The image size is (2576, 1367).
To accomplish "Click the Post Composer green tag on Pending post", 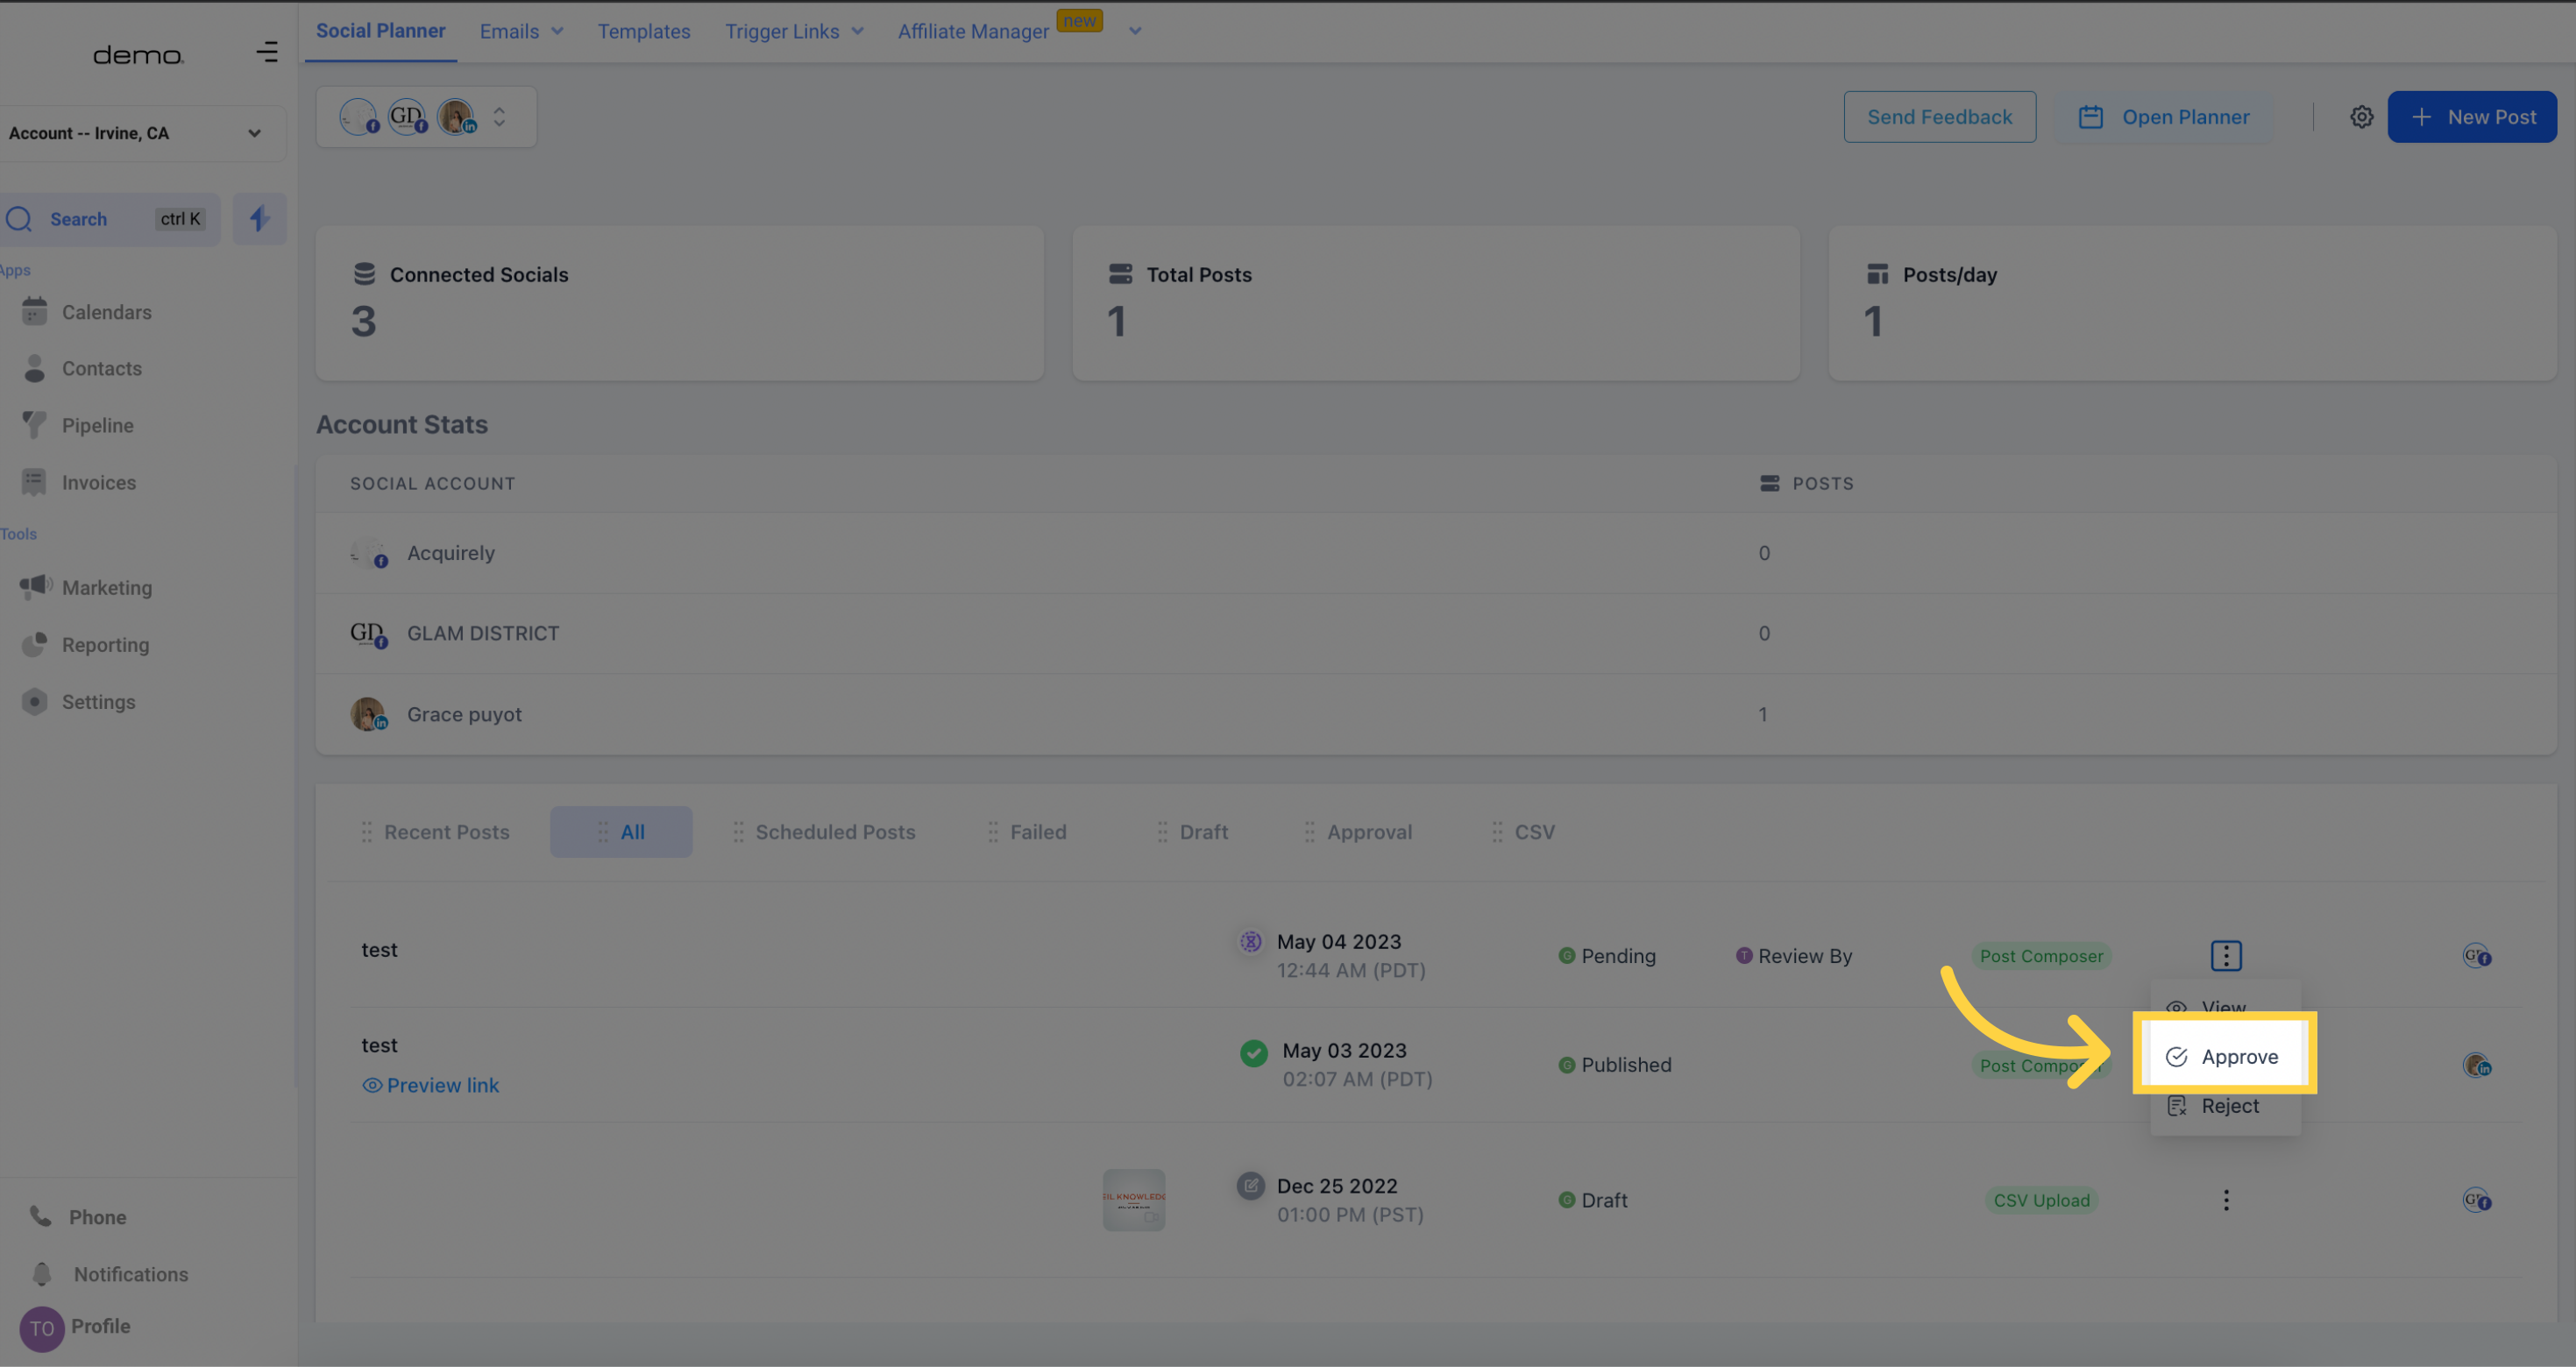I will (2040, 956).
